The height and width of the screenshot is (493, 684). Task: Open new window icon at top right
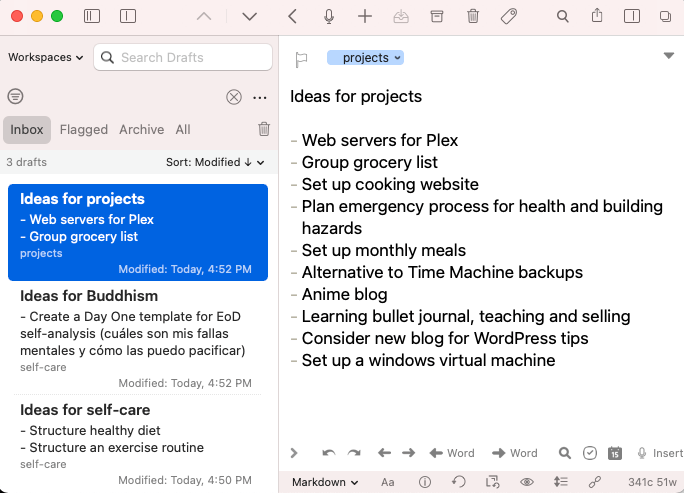[665, 17]
